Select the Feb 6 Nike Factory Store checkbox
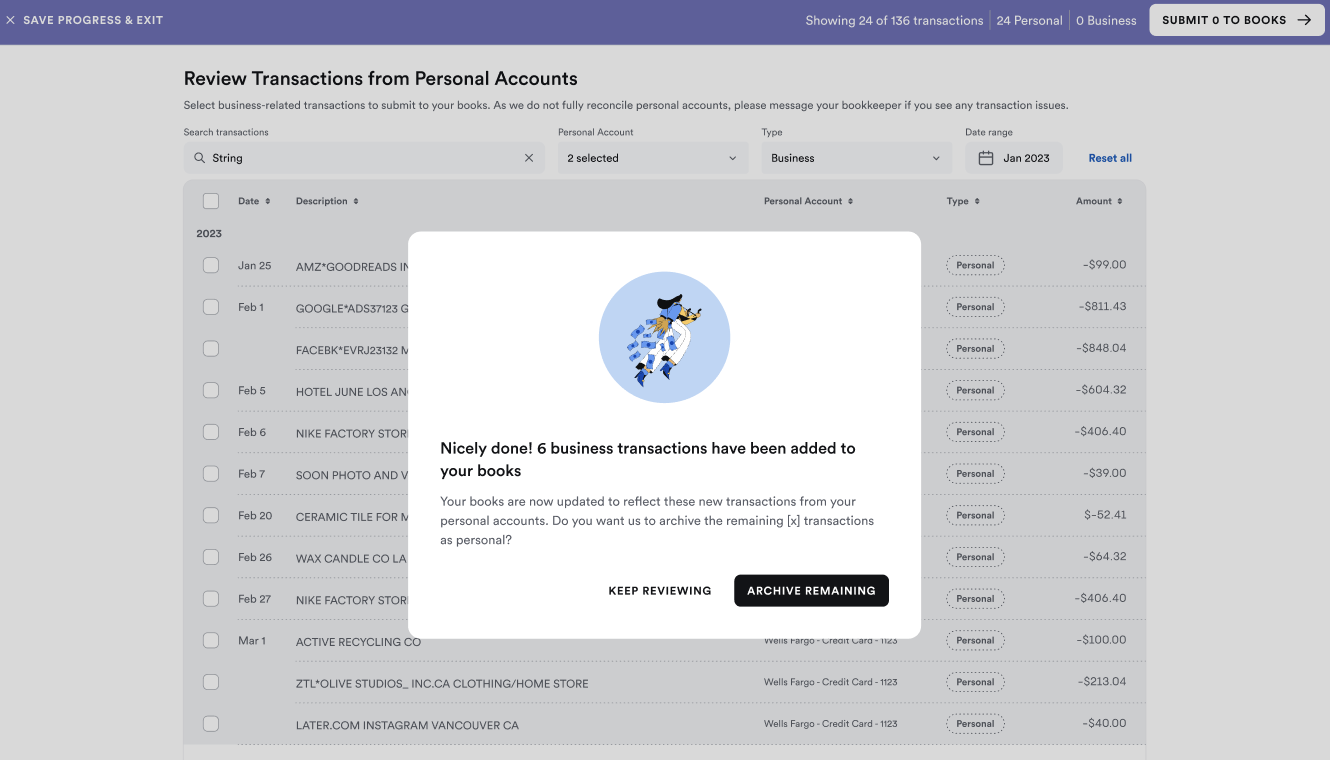This screenshot has width=1330, height=760. coord(211,432)
